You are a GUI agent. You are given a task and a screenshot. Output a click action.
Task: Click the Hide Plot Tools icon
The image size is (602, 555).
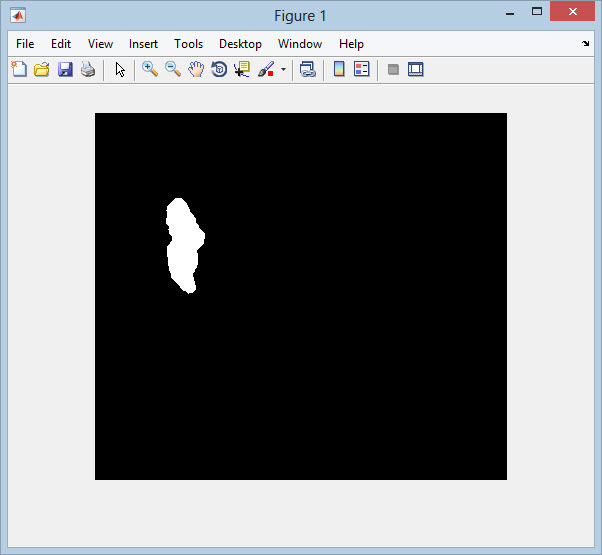(x=393, y=69)
